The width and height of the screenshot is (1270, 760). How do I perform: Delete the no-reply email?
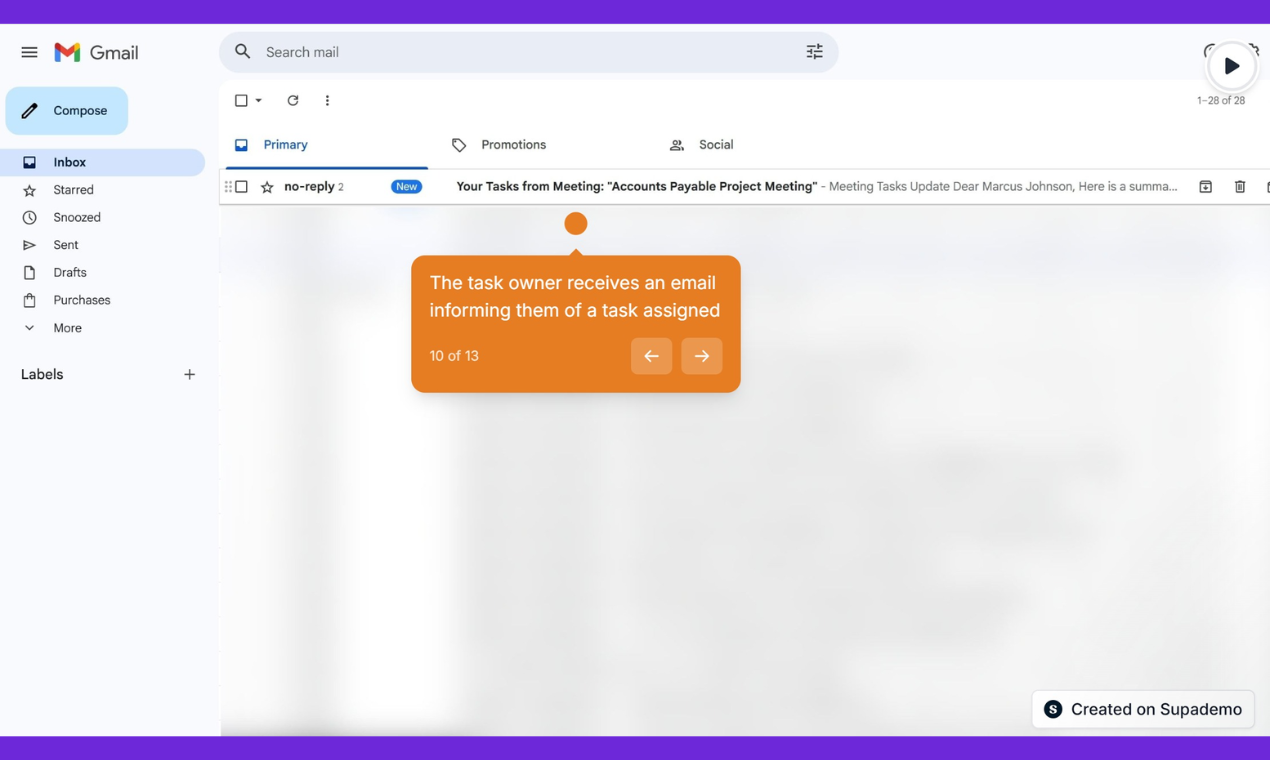point(1240,186)
